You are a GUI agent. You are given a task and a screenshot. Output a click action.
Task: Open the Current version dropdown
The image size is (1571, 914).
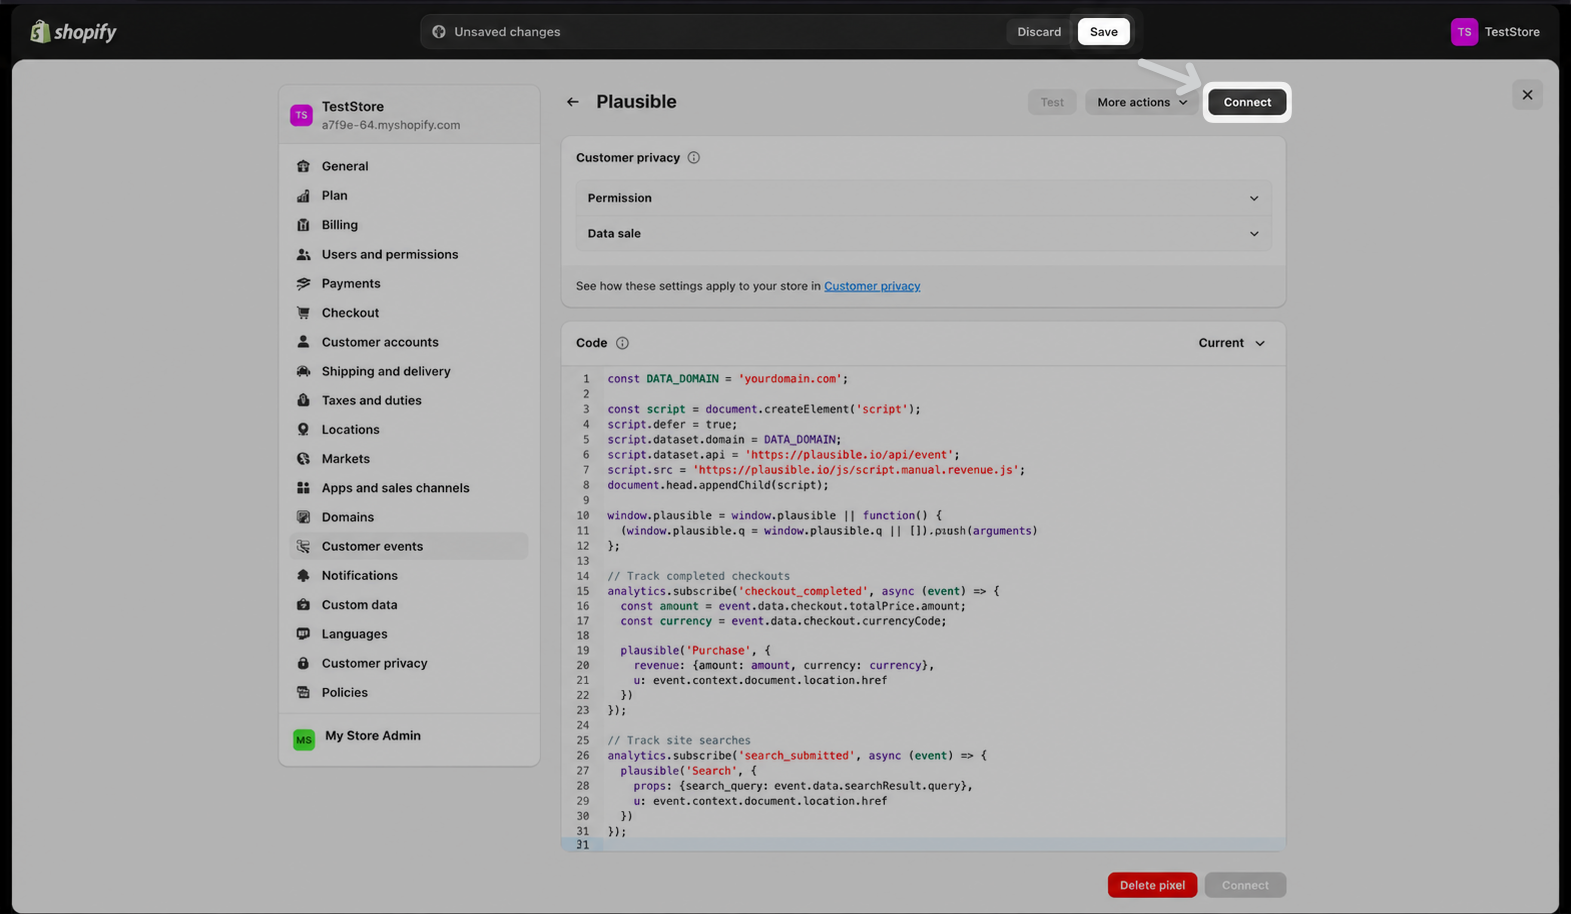1232,343
